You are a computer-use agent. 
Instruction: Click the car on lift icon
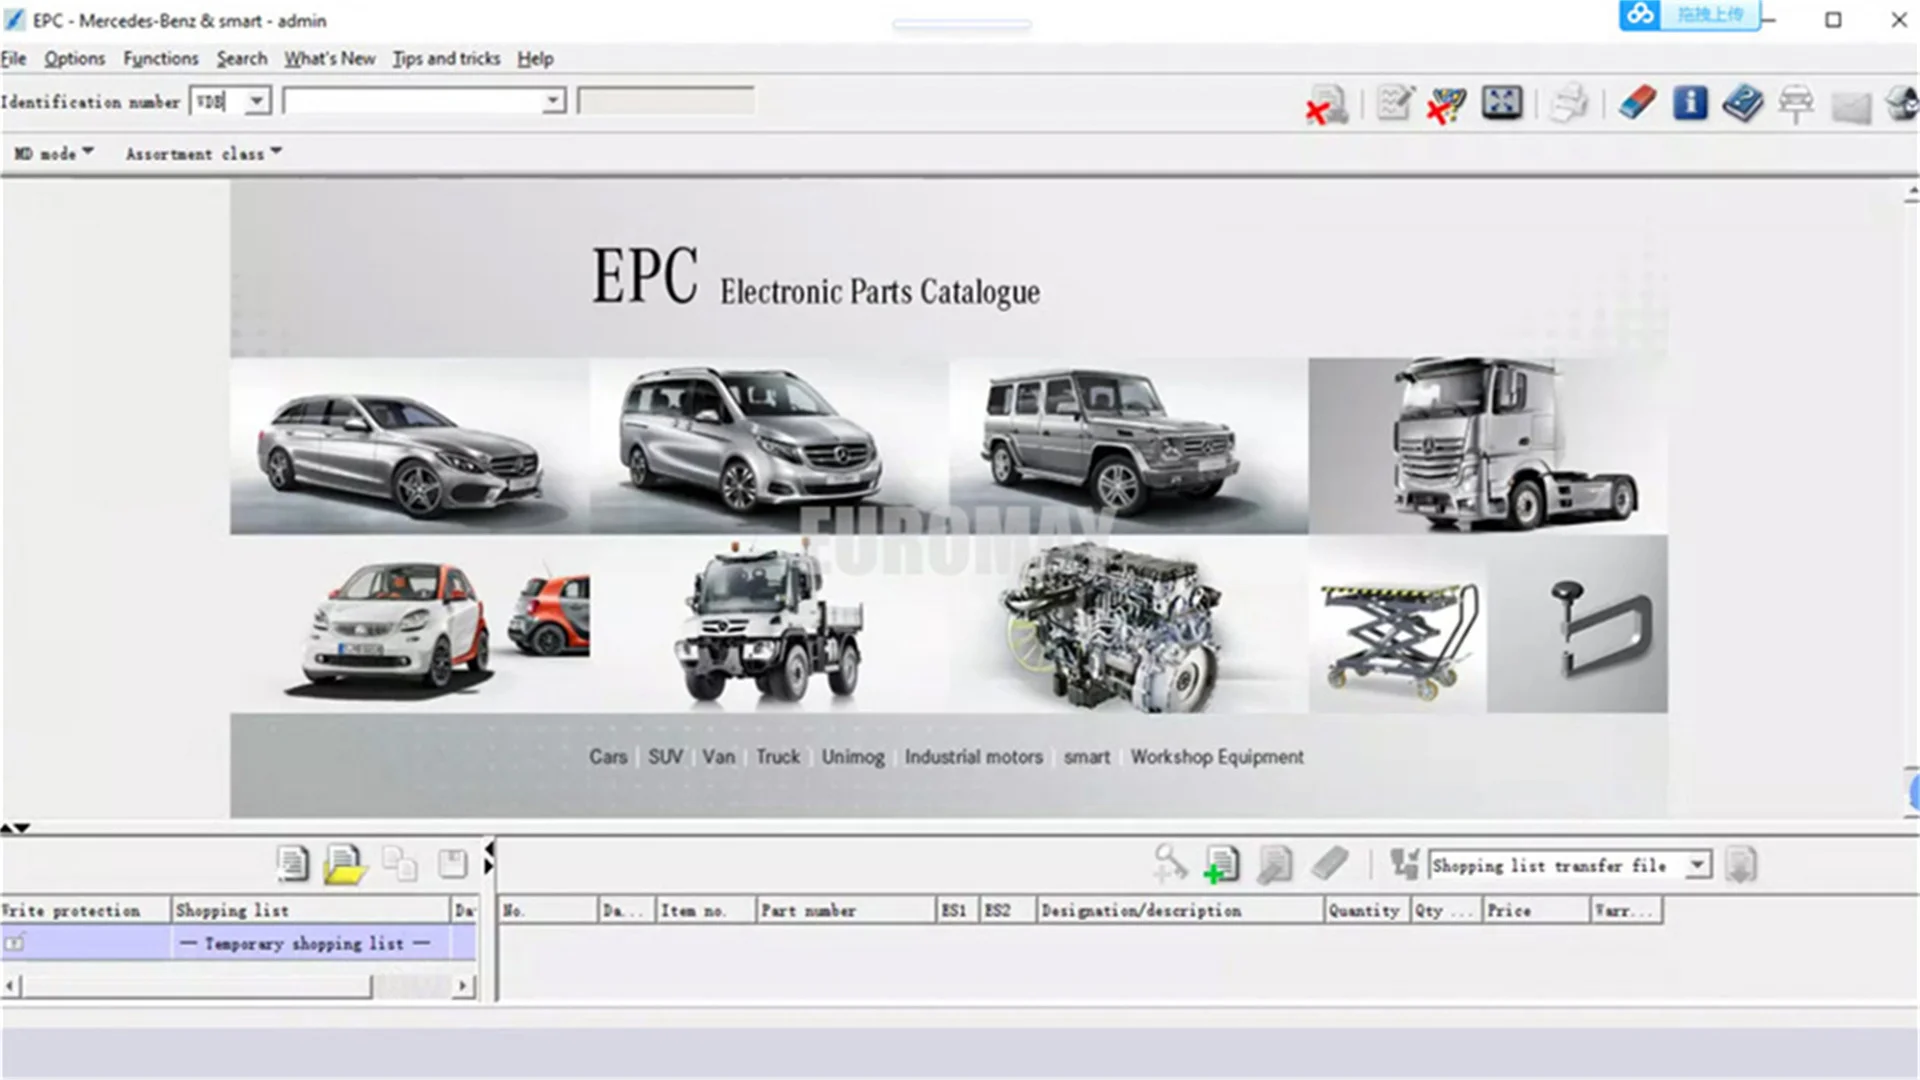point(1796,104)
